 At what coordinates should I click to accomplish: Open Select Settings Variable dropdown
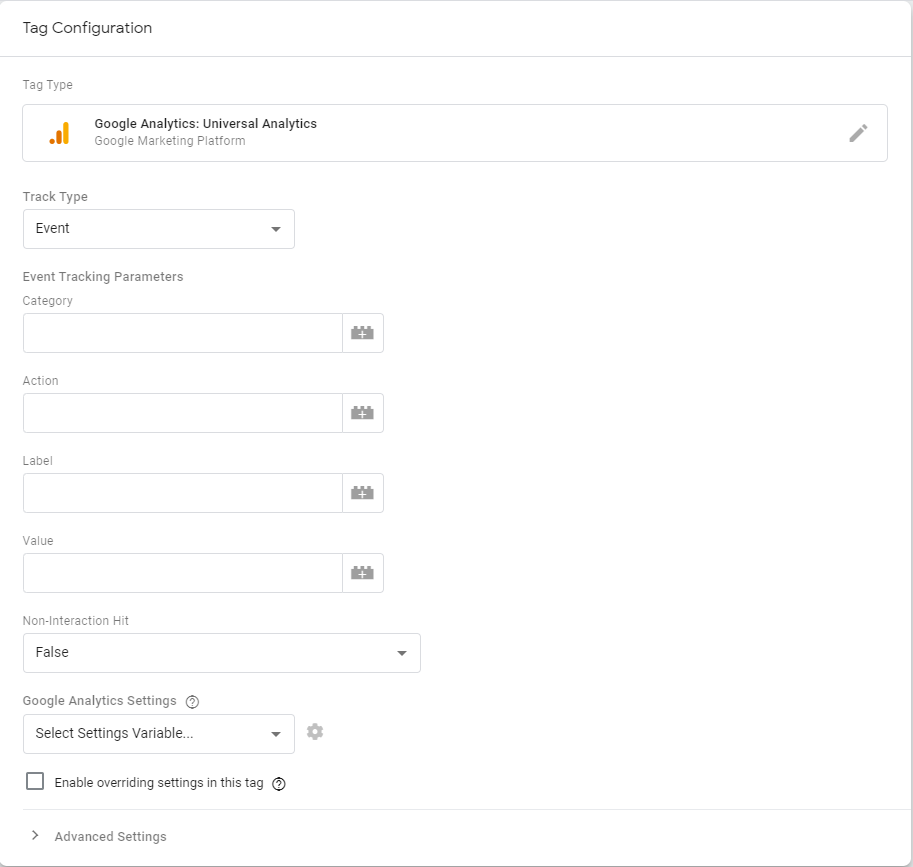[159, 734]
